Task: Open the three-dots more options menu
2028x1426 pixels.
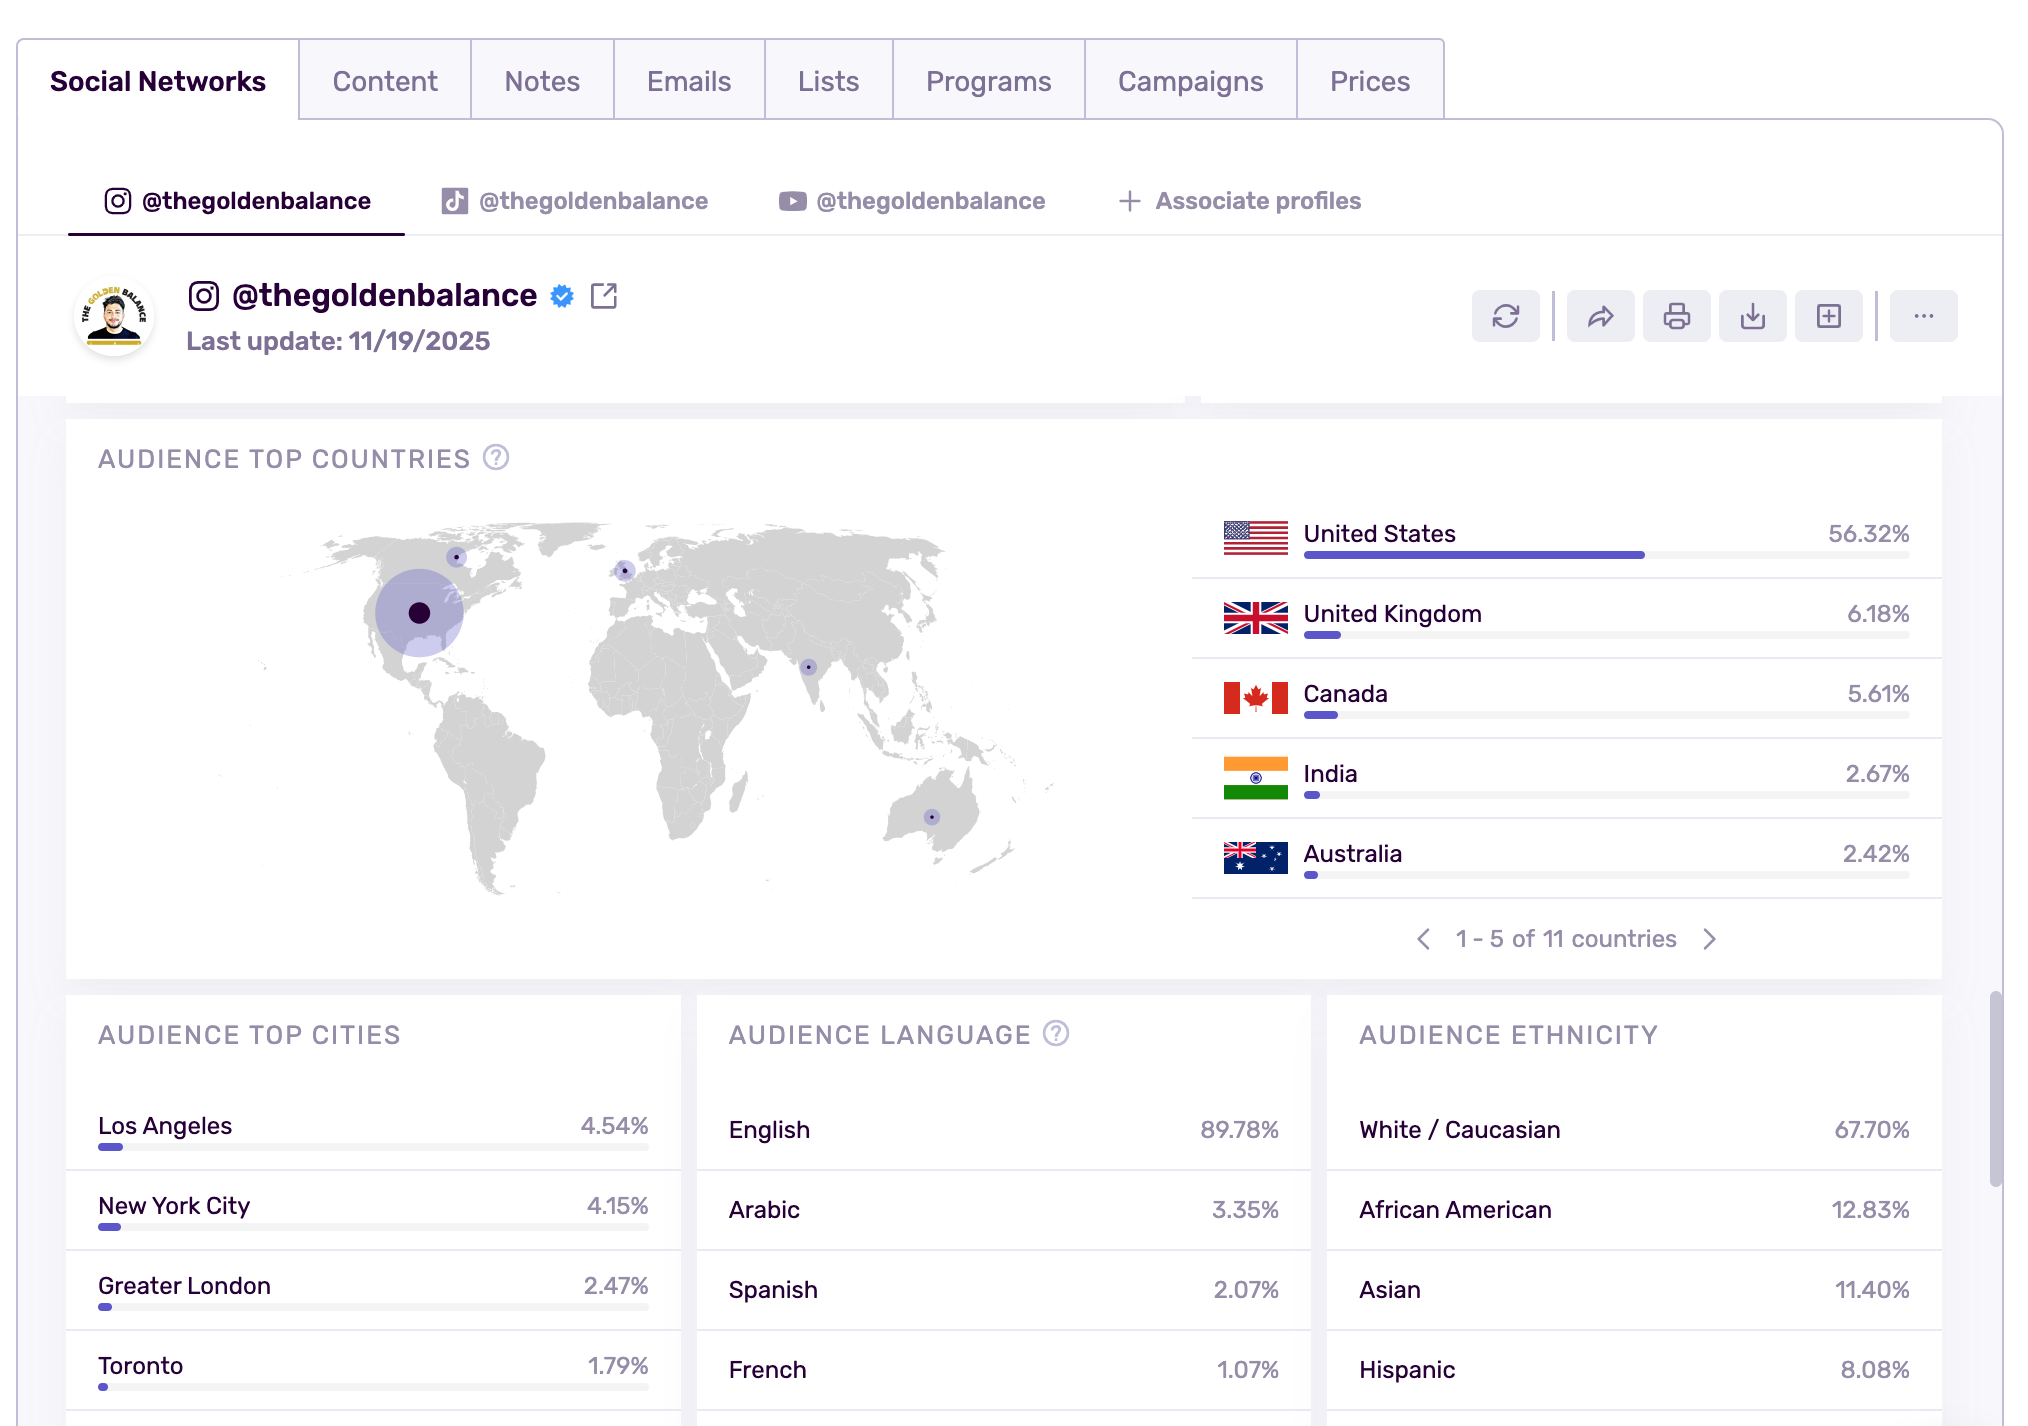Action: [1923, 317]
